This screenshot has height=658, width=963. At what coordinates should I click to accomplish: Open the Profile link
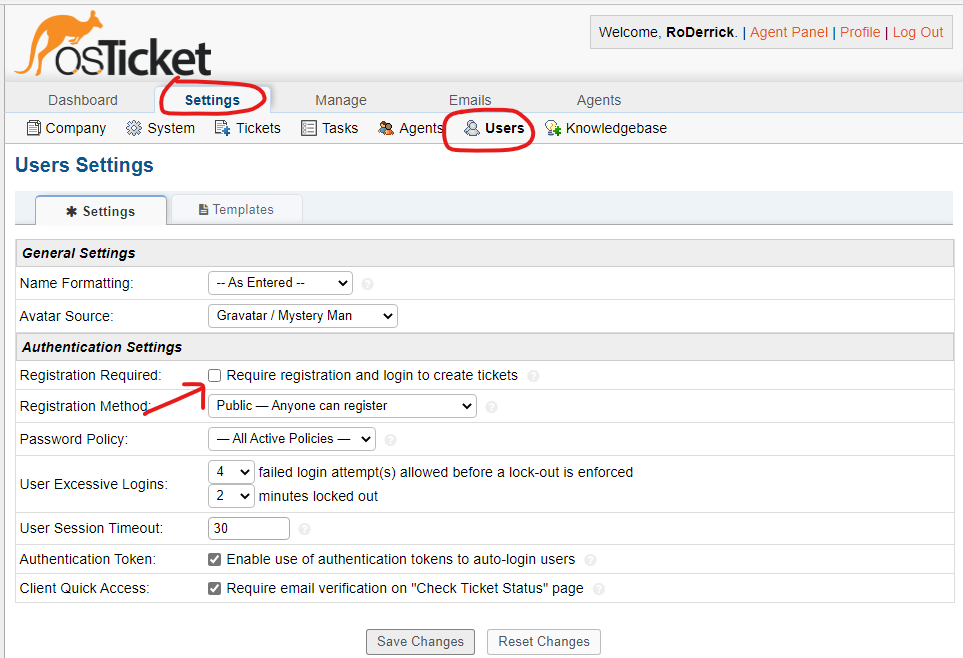(860, 33)
